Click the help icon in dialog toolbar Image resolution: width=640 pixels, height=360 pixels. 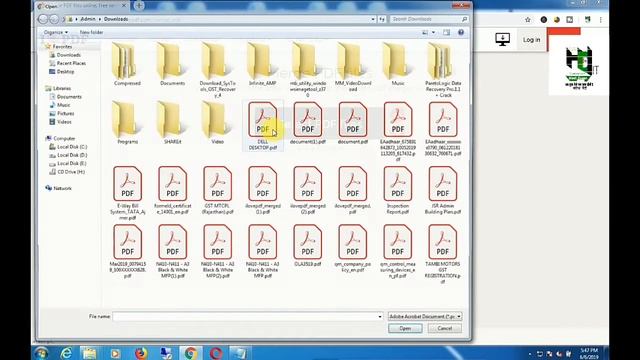(461, 32)
